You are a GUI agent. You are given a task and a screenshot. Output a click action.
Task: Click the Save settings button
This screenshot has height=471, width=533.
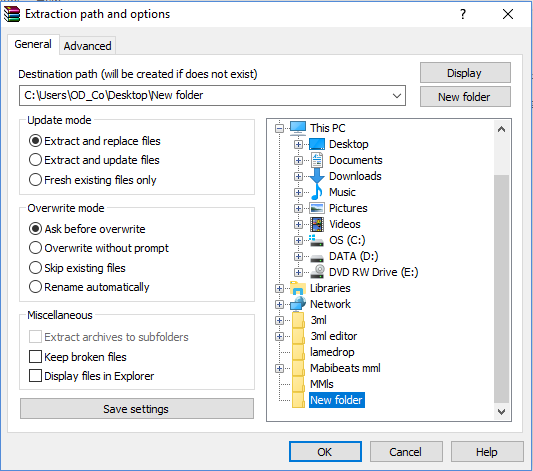137,409
